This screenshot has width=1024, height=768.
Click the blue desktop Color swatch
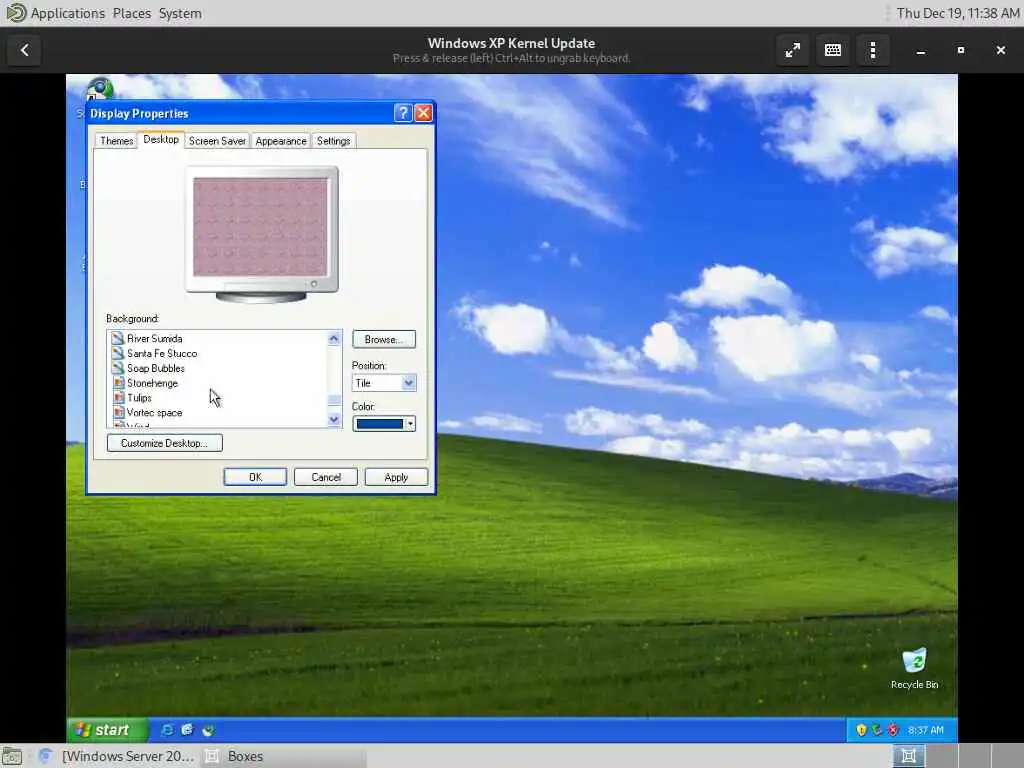coord(379,424)
